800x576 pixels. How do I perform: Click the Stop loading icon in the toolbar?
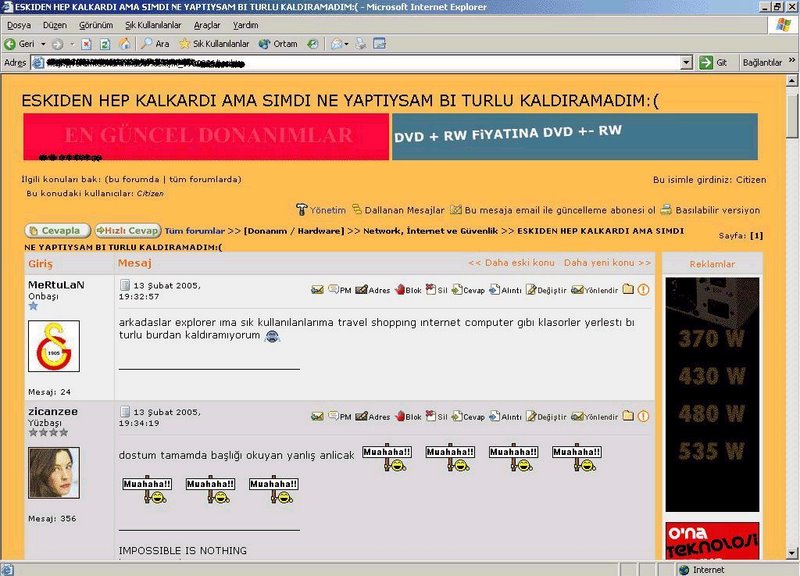(x=87, y=44)
